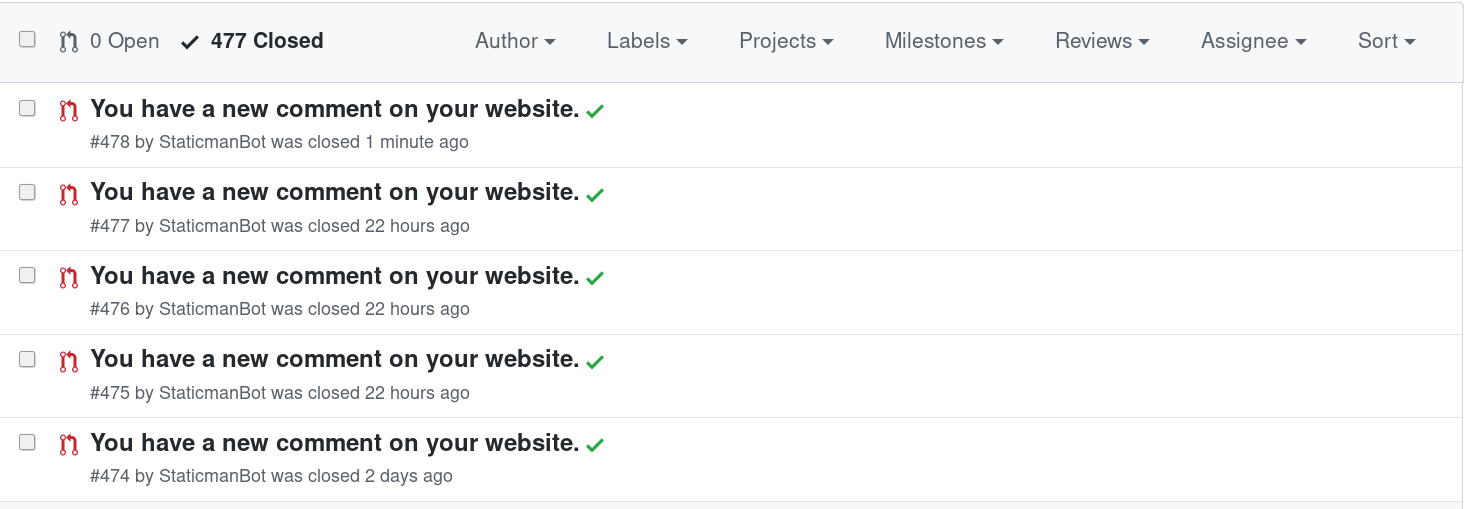Toggle the select-all checkbox in header
The width and height of the screenshot is (1465, 509).
click(x=27, y=40)
